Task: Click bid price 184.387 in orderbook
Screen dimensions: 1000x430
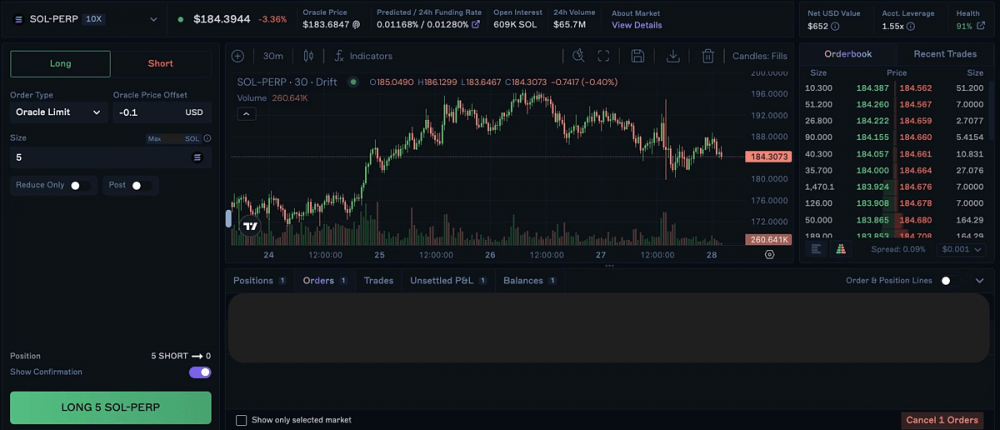Action: [x=872, y=88]
